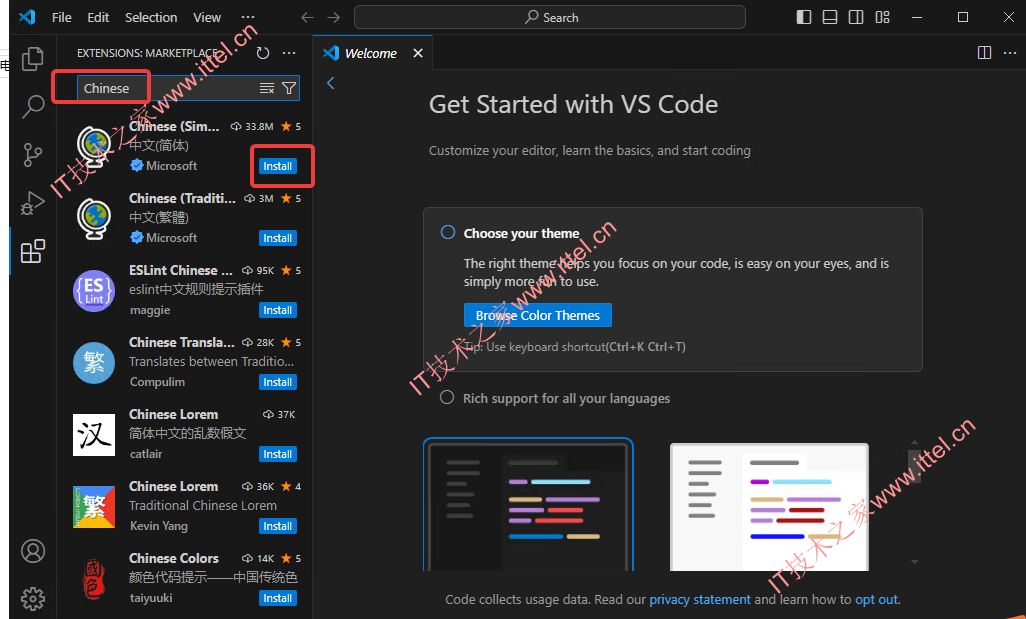Viewport: 1026px width, 619px height.
Task: Install the ESLint Chinese Rules extension
Action: pos(277,310)
